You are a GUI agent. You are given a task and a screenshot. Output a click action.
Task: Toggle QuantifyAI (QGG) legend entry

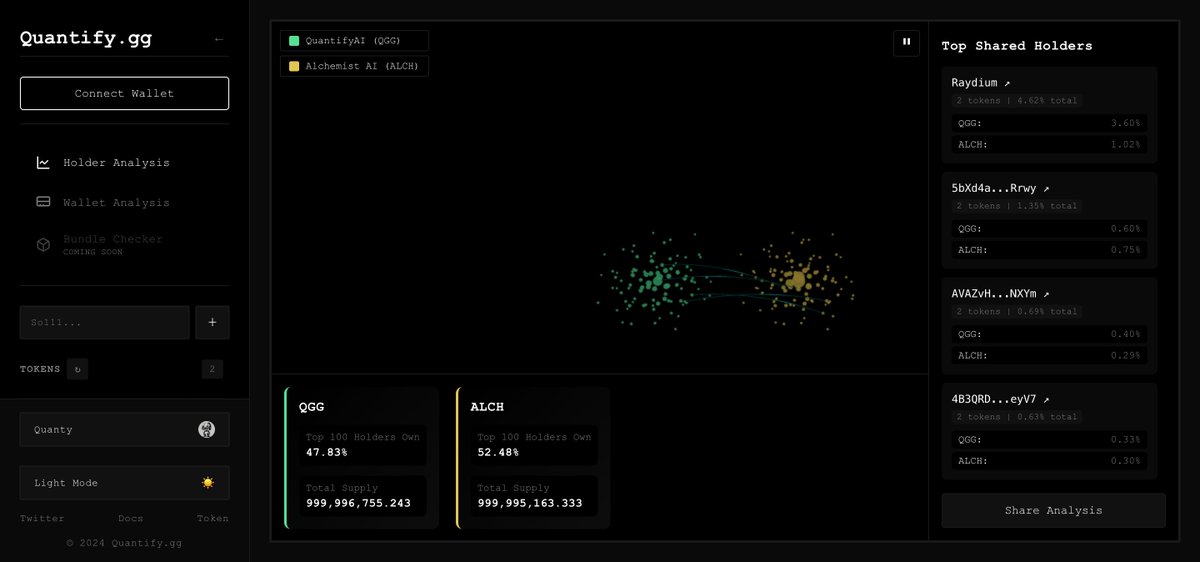tap(355, 41)
